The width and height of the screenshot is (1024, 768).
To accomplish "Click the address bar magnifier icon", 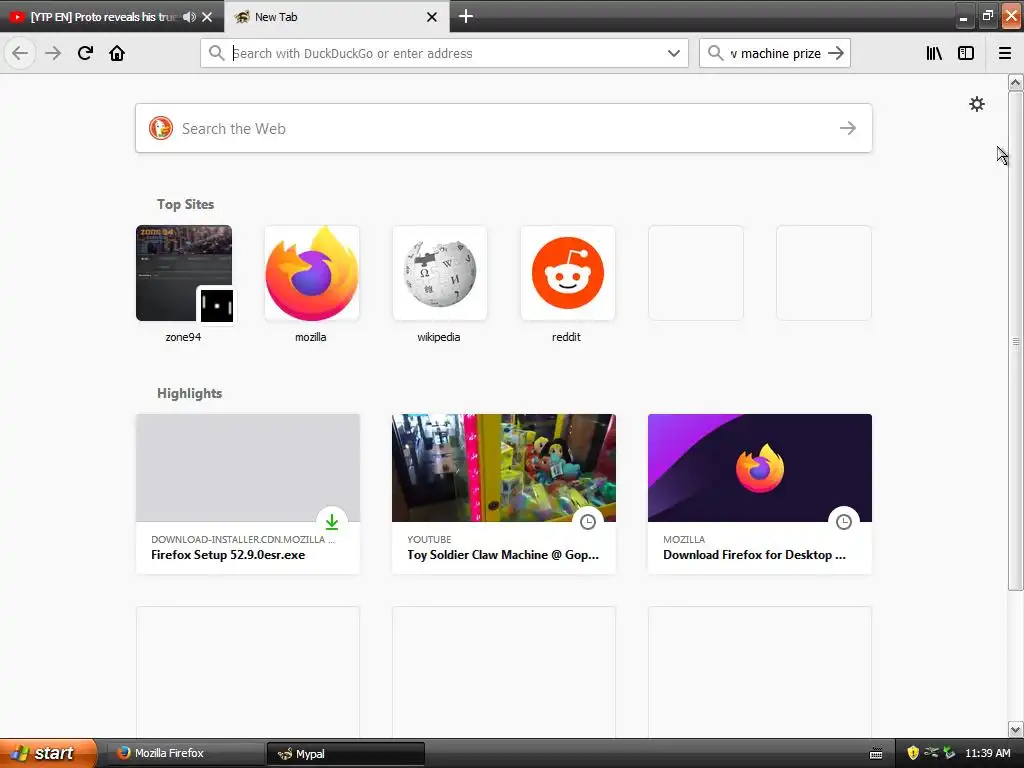I will pyautogui.click(x=217, y=53).
